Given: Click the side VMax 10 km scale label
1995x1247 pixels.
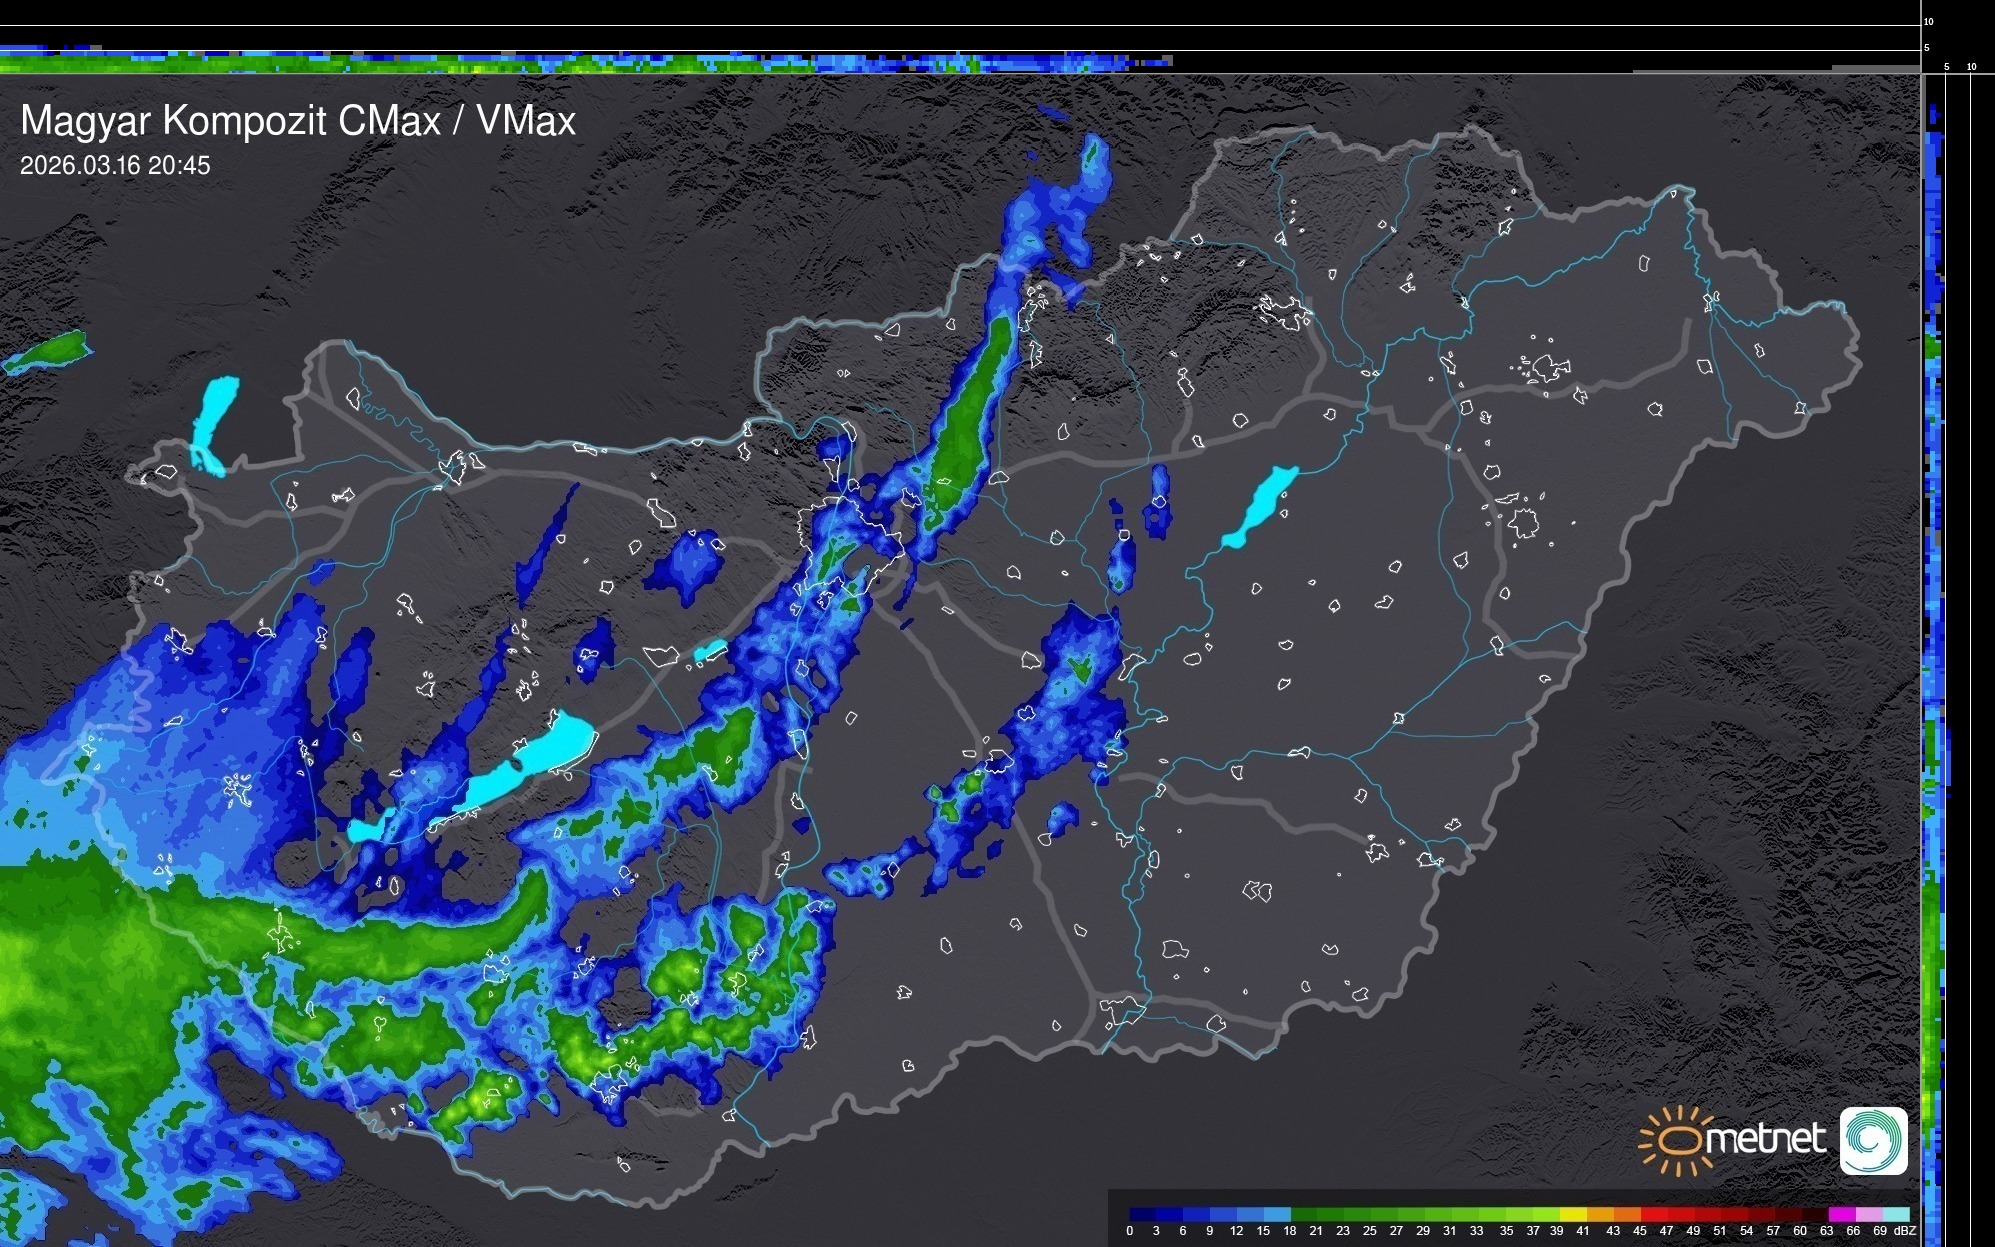Looking at the screenshot, I should coord(1972,67).
